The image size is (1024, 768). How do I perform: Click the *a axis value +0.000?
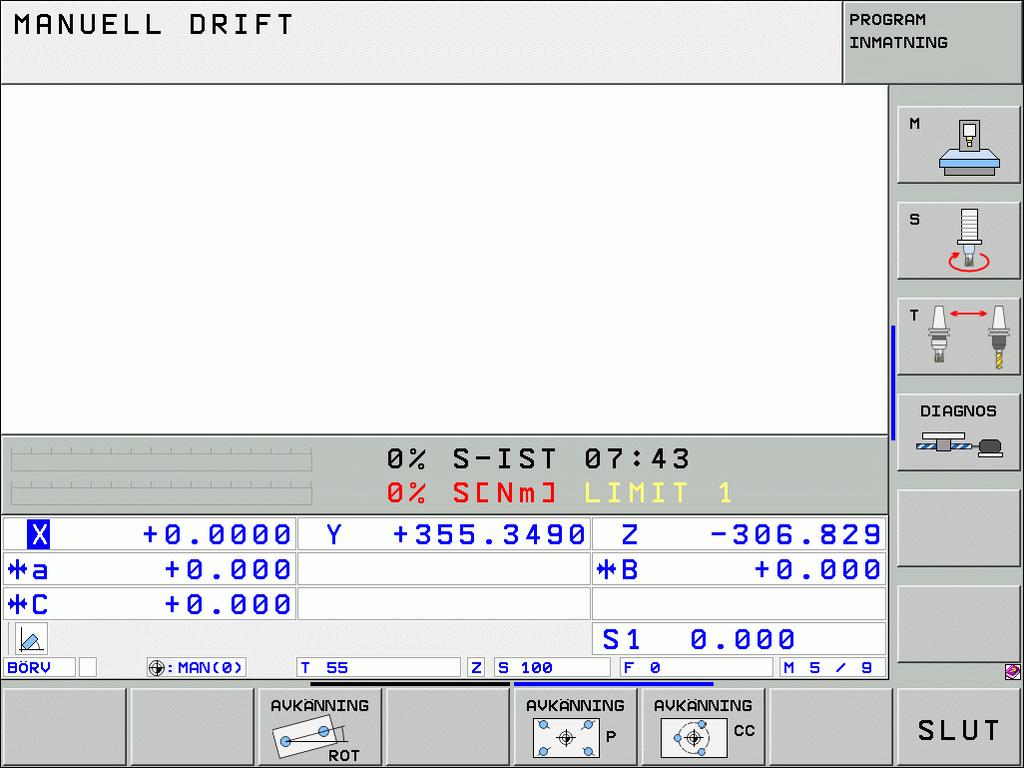tap(227, 569)
